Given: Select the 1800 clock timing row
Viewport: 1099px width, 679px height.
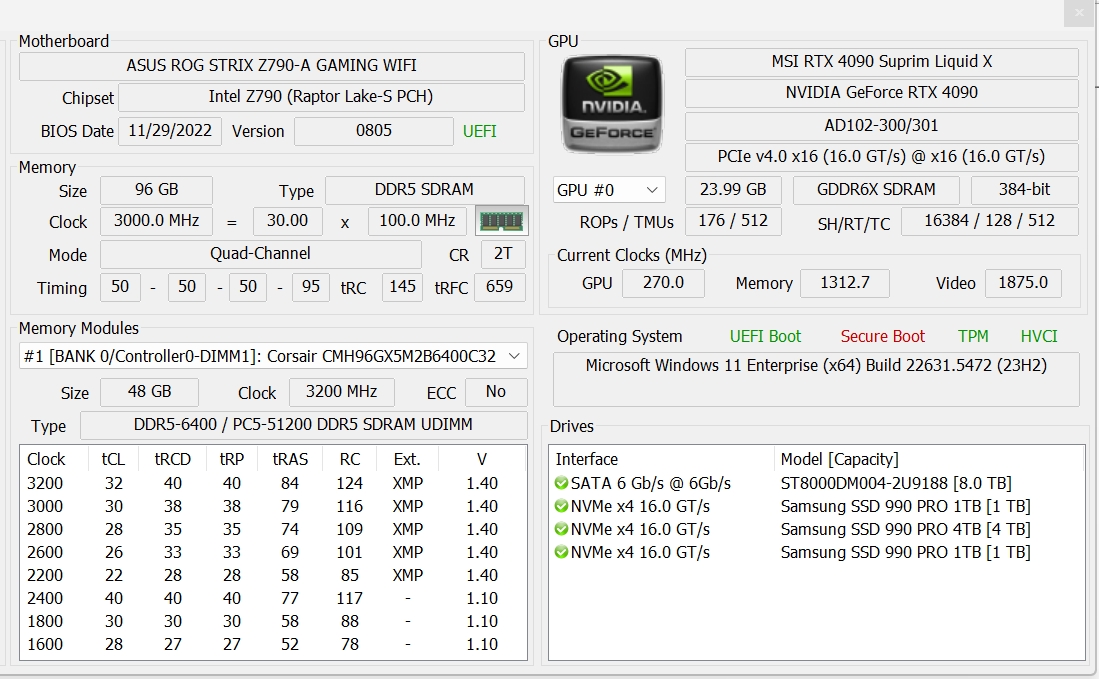Looking at the screenshot, I should click(273, 622).
